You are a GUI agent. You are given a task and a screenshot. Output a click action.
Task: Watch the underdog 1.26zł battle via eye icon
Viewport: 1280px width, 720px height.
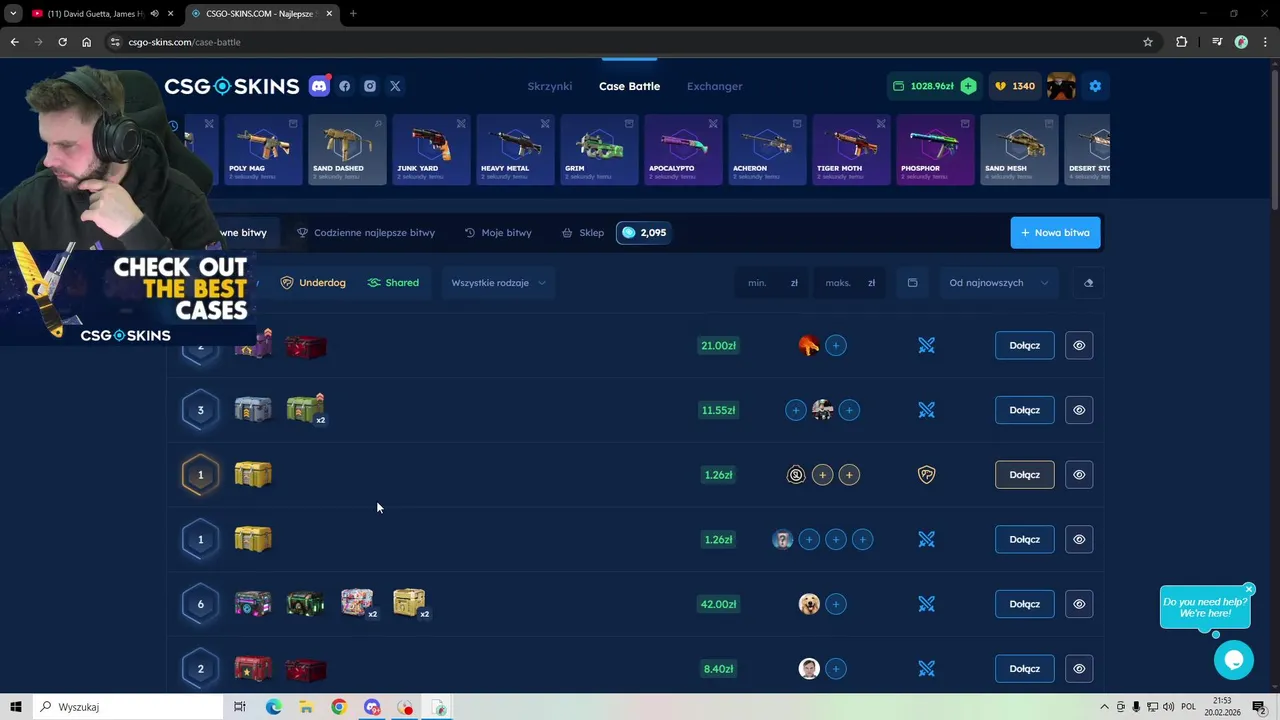[x=1079, y=475]
